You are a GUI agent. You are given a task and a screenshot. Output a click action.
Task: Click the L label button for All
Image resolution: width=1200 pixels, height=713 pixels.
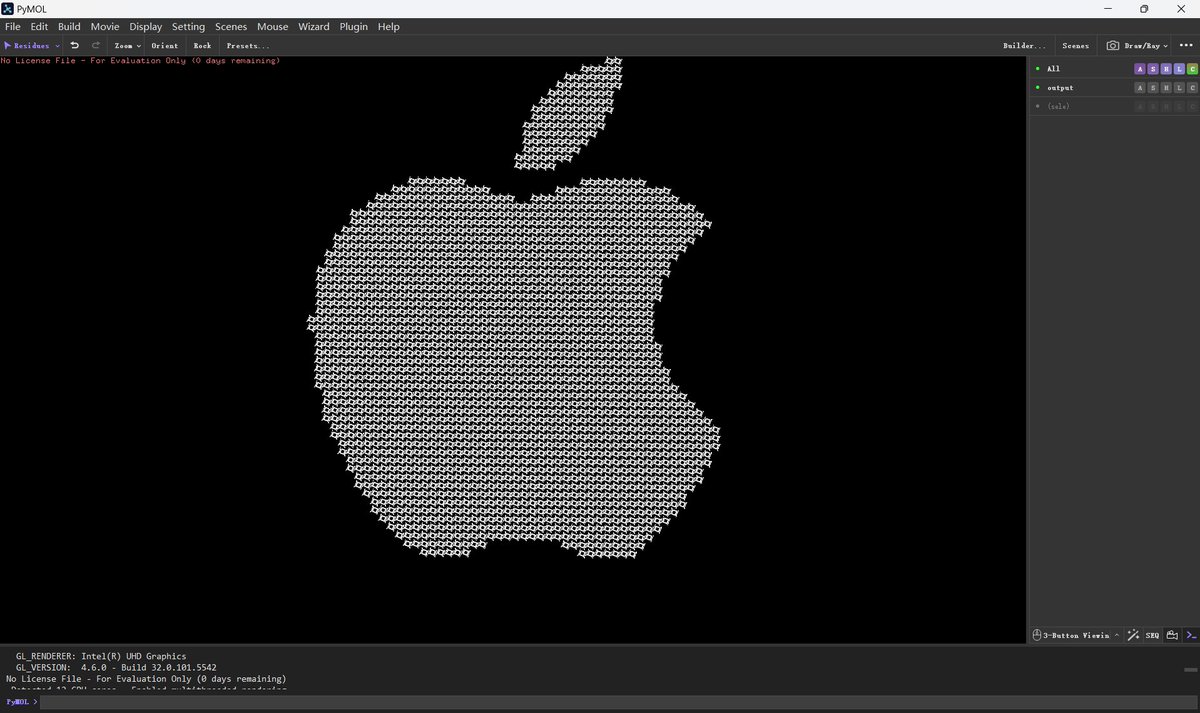[x=1179, y=69]
